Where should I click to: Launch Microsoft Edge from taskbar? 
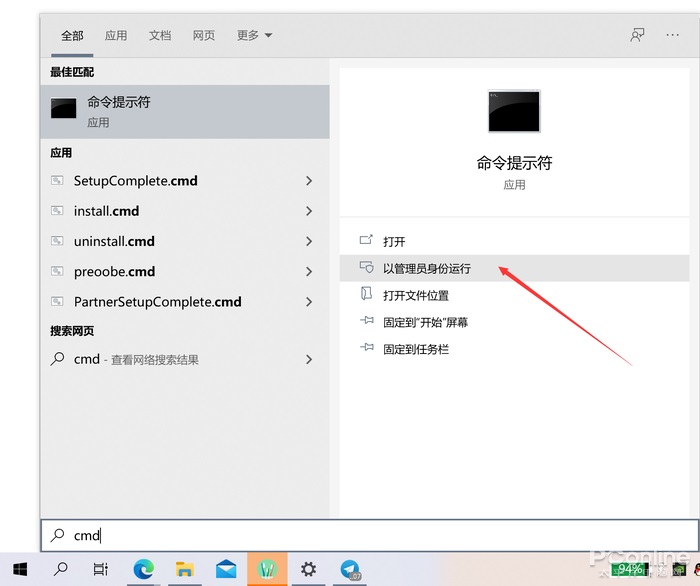tap(143, 569)
